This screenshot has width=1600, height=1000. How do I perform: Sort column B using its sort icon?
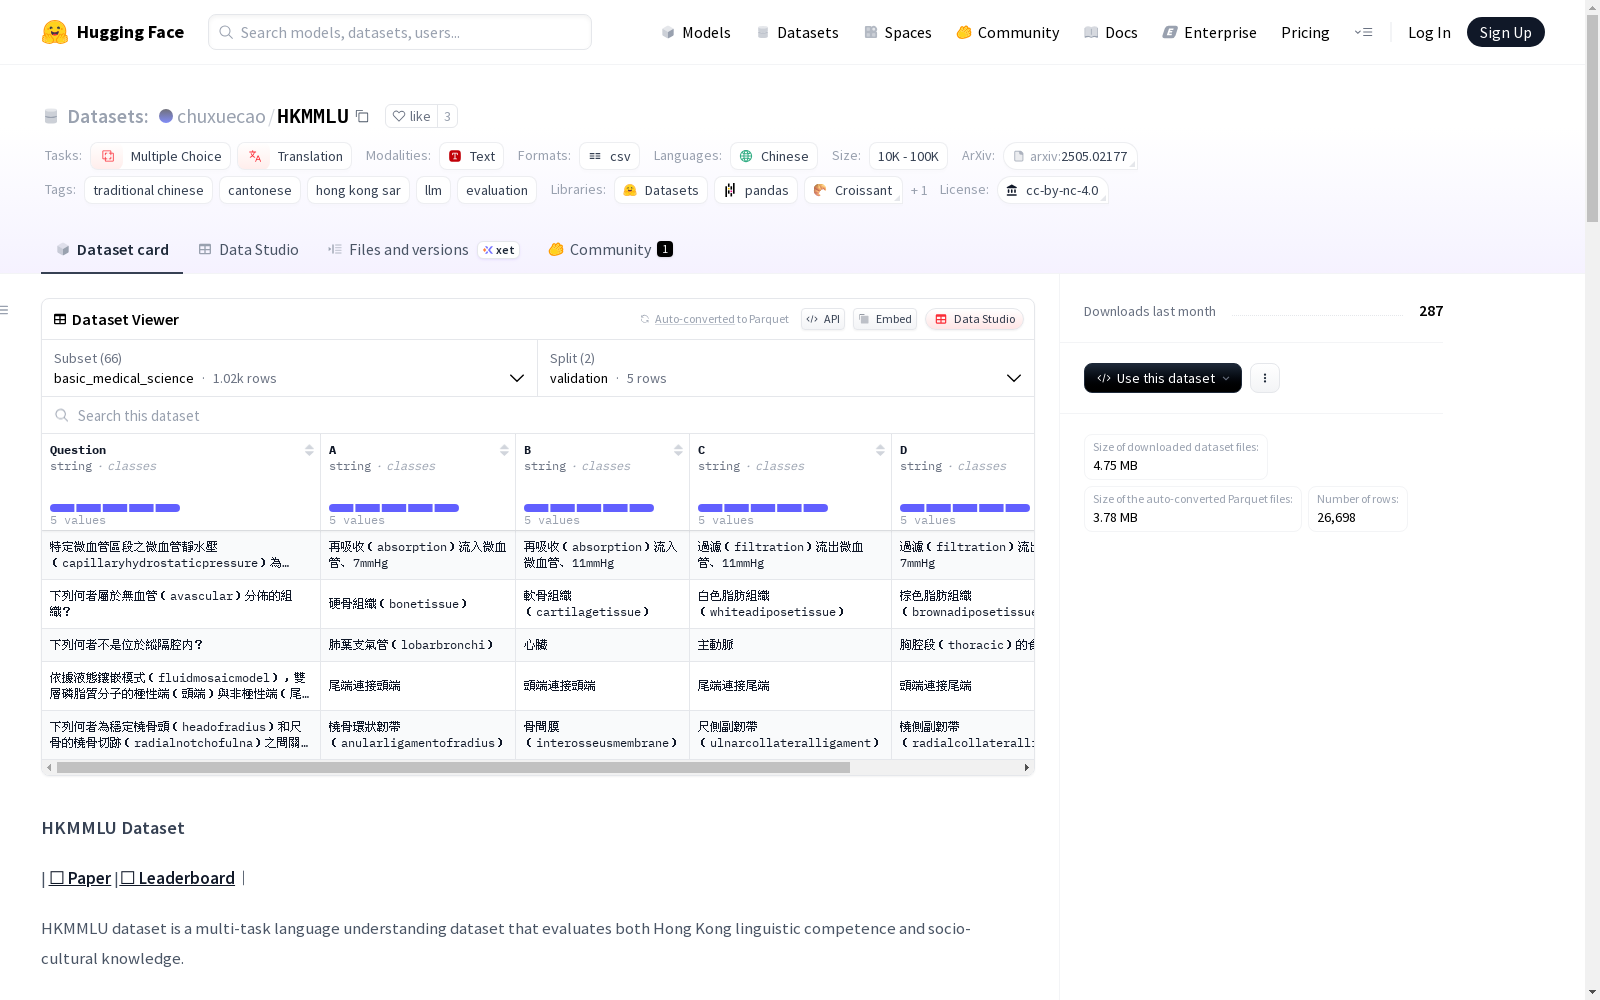678,451
